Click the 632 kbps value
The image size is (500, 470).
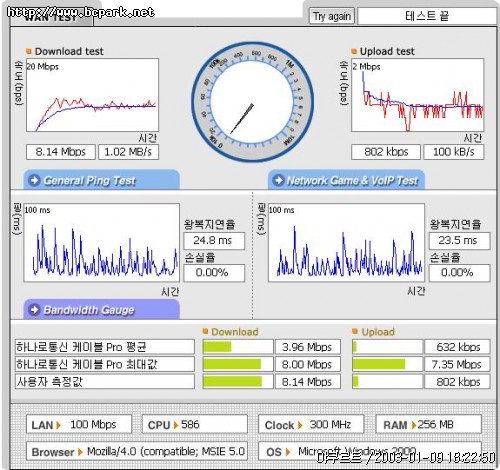point(457,347)
